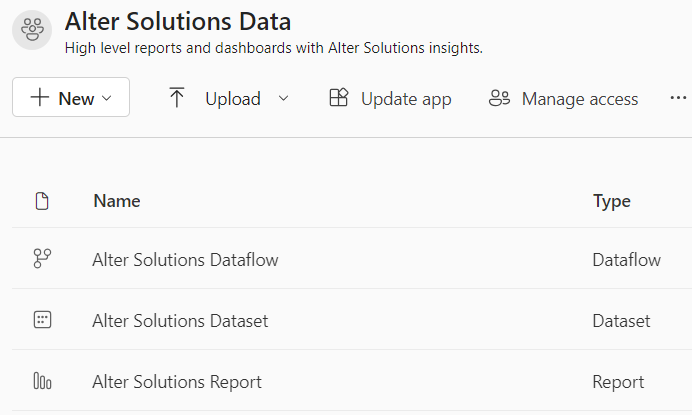
Task: Click the file icon column header
Action: coord(42,201)
